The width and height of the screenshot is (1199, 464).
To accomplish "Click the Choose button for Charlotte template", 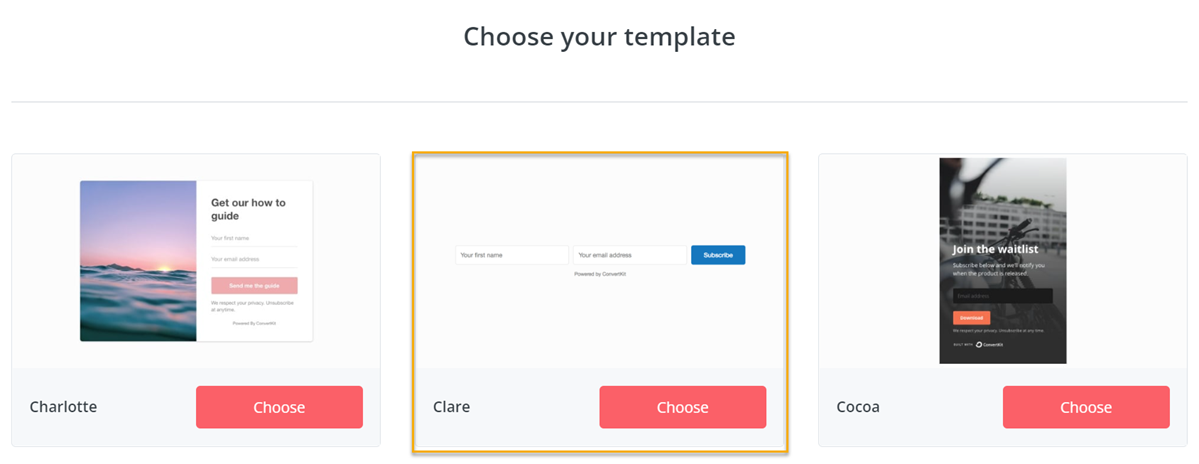I will [x=279, y=407].
